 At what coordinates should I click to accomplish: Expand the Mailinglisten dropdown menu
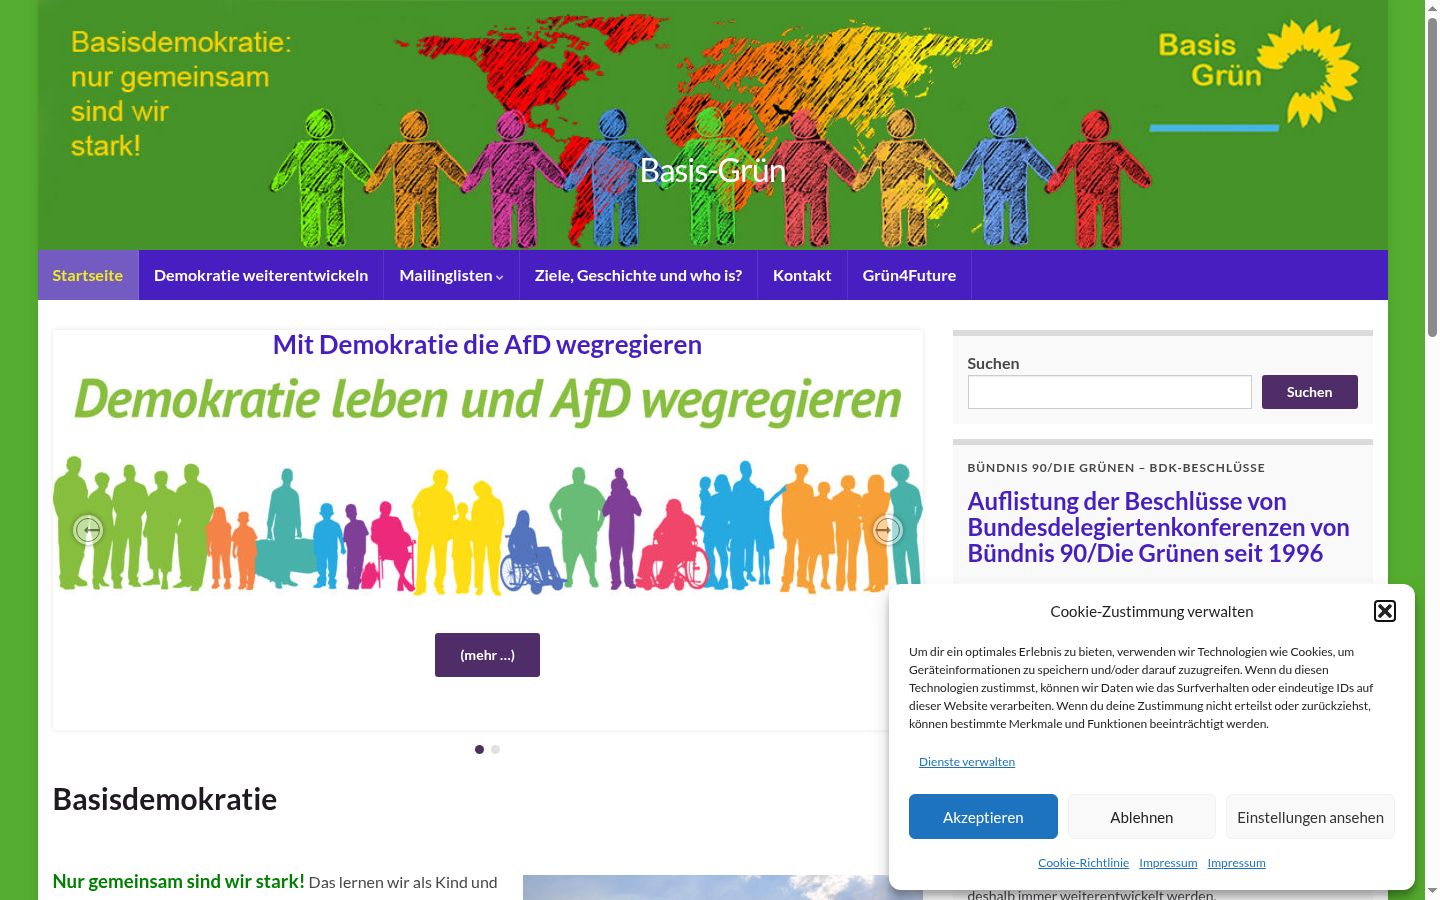(x=451, y=275)
